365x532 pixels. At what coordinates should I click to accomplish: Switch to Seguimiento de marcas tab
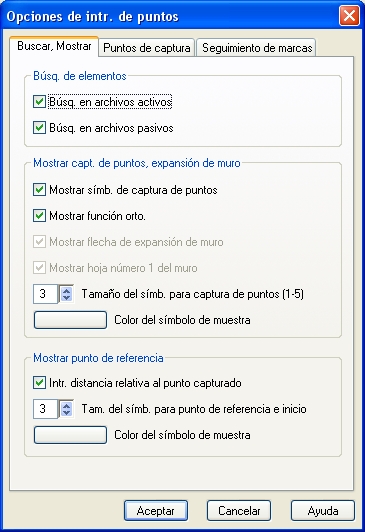click(257, 48)
